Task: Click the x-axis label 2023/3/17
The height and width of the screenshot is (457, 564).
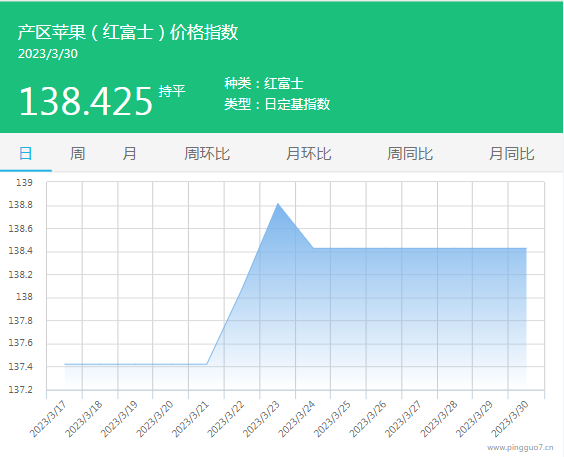Action: (x=48, y=419)
